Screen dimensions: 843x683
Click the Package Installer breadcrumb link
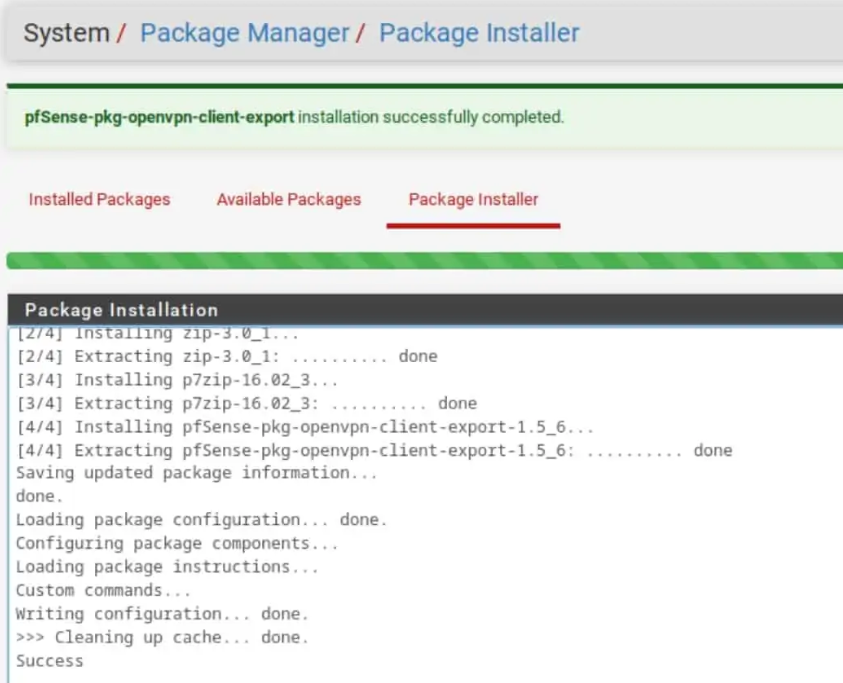pos(479,33)
